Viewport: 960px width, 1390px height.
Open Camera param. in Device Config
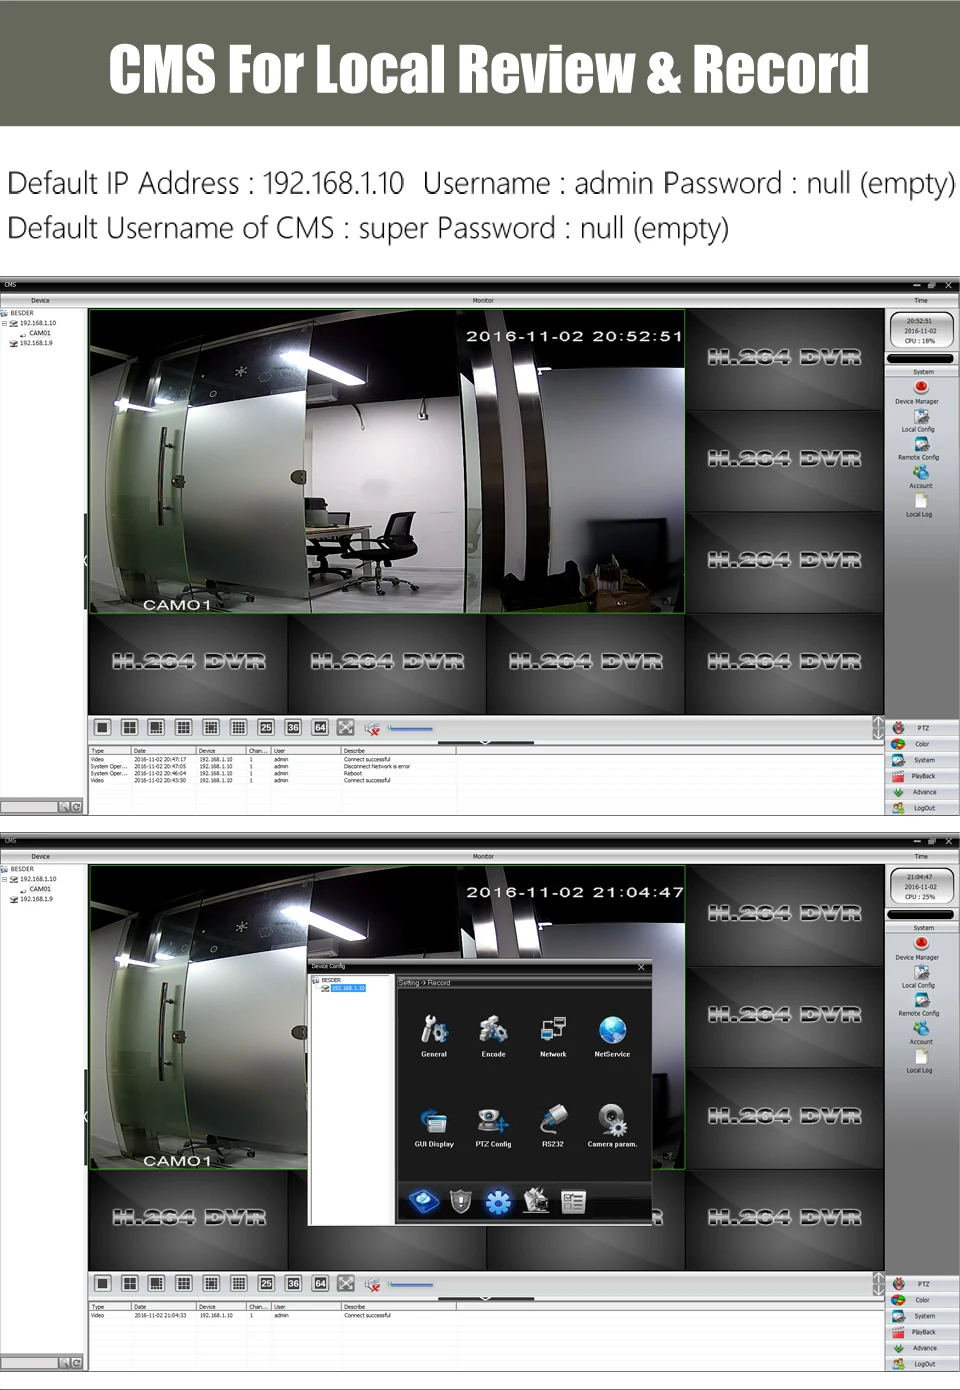(x=612, y=1126)
